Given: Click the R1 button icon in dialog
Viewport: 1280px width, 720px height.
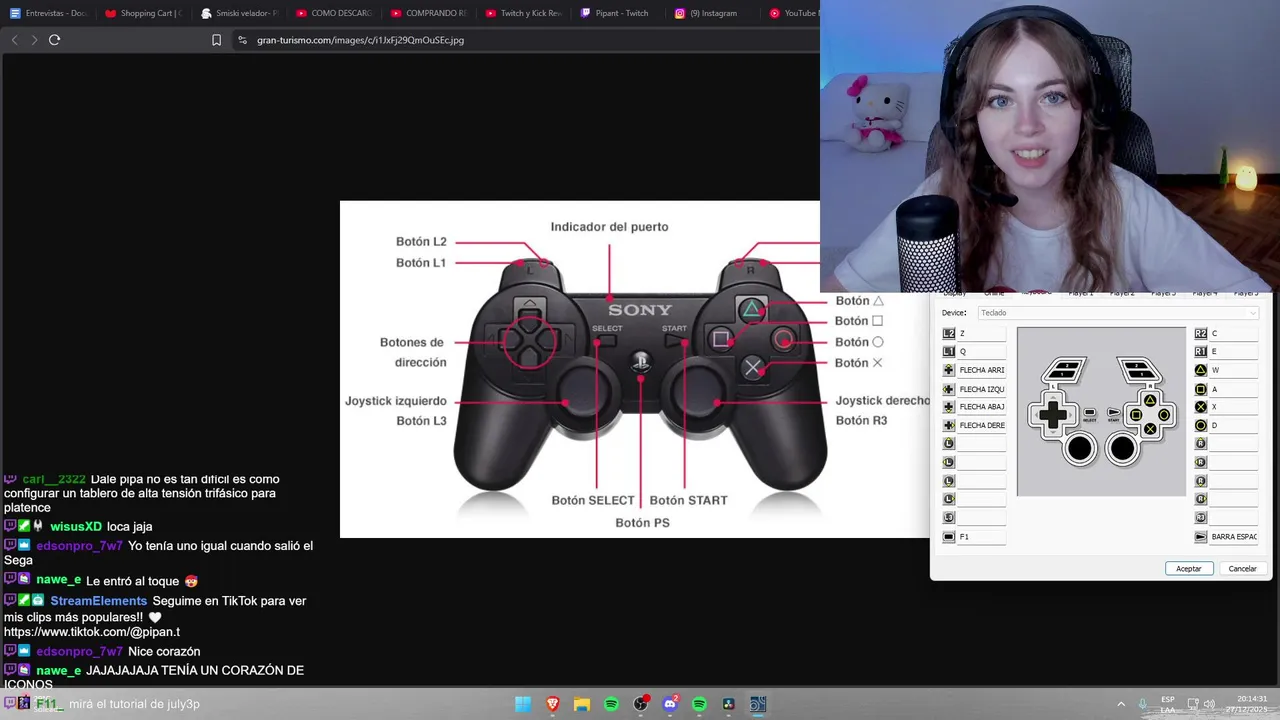Looking at the screenshot, I should click(x=1201, y=352).
